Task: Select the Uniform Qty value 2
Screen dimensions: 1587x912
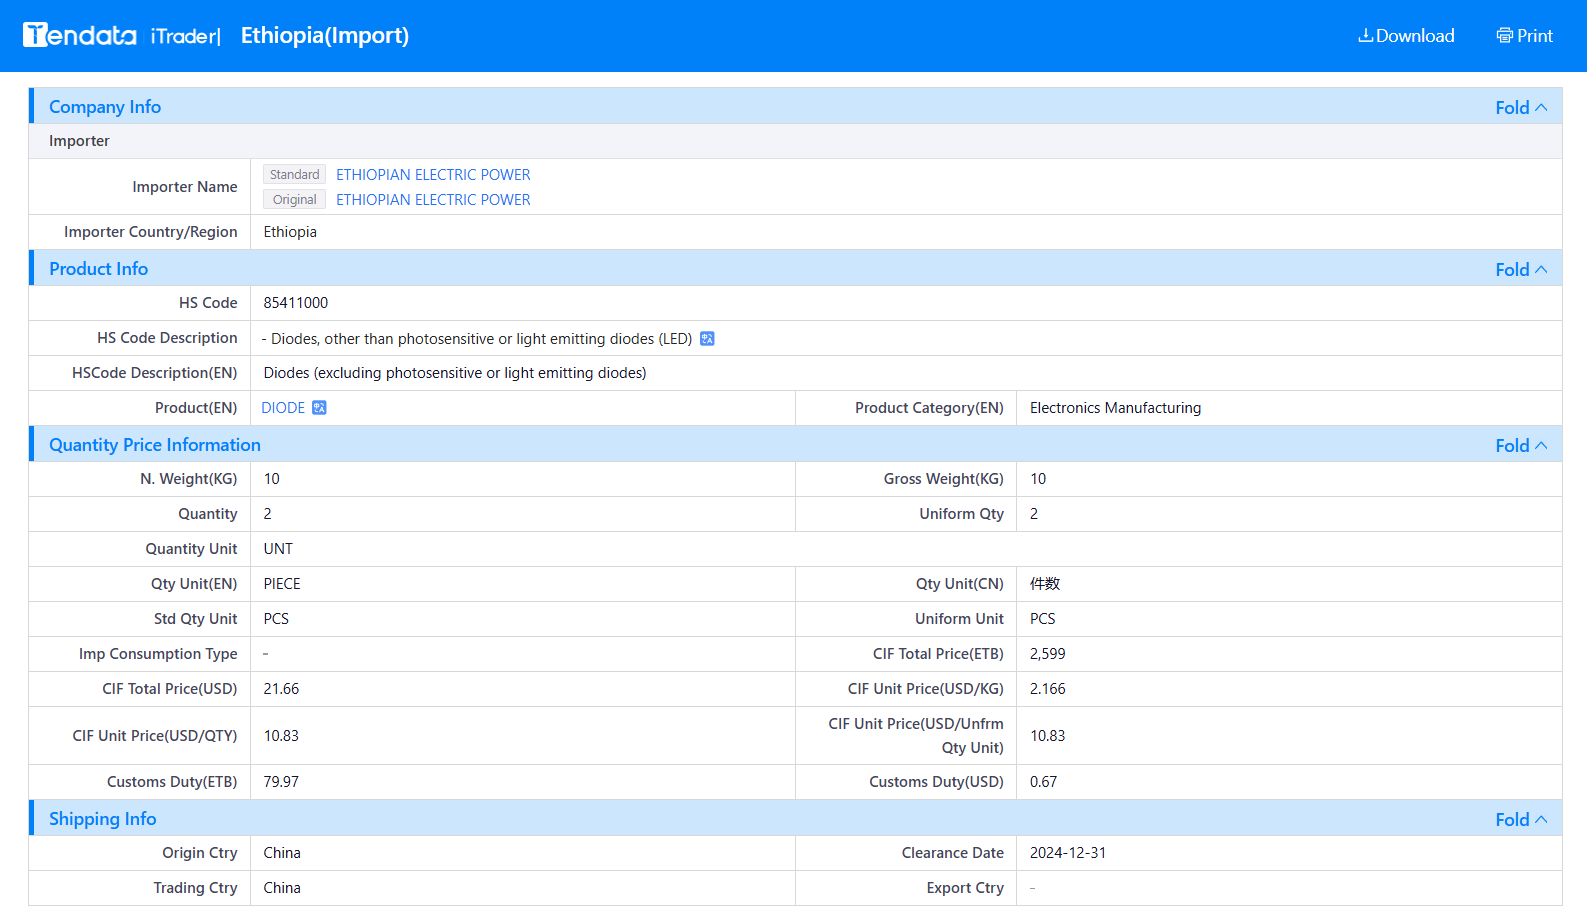Action: 1034,514
